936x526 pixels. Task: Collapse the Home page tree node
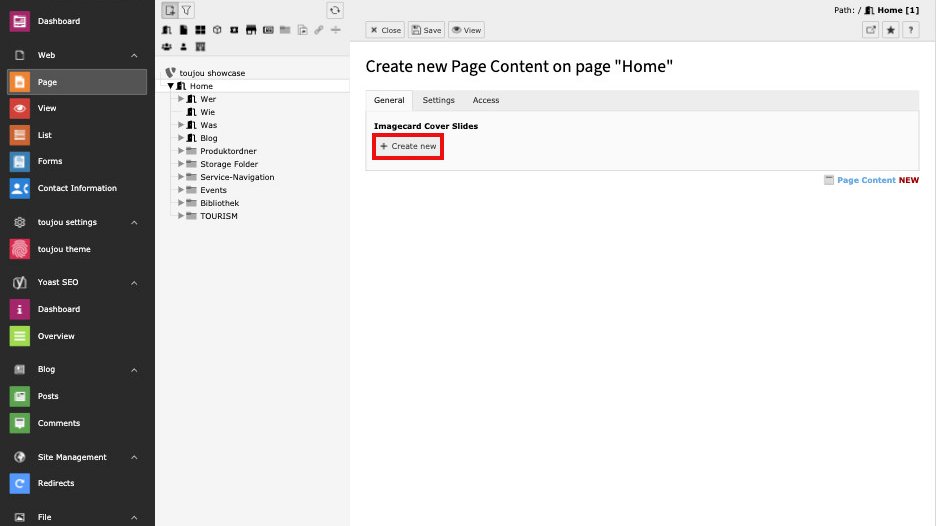point(171,86)
